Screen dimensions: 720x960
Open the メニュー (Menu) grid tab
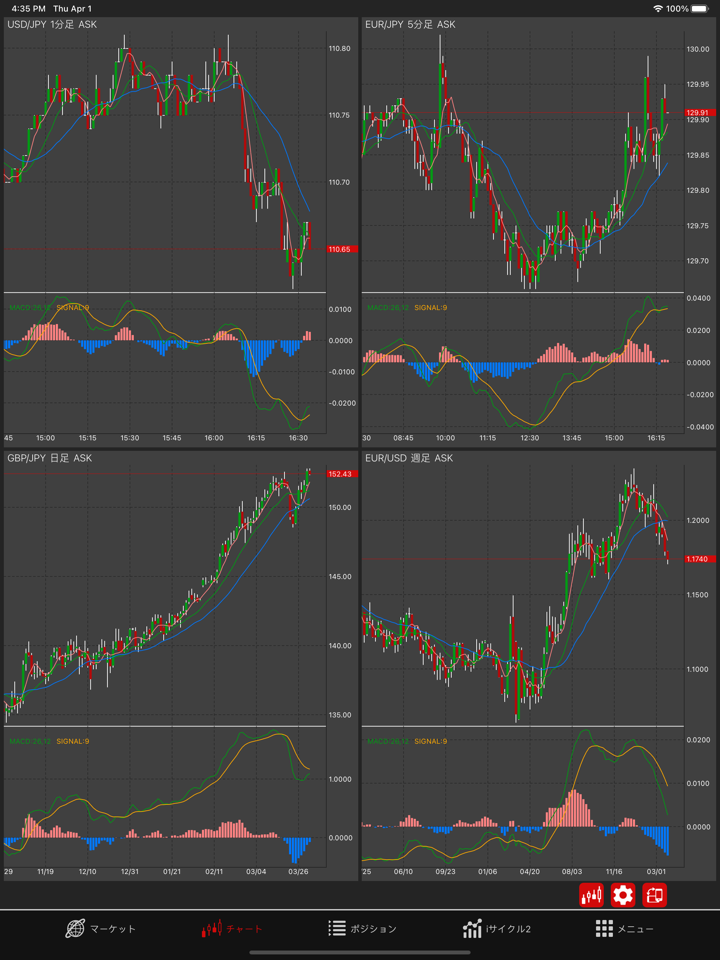click(x=624, y=929)
